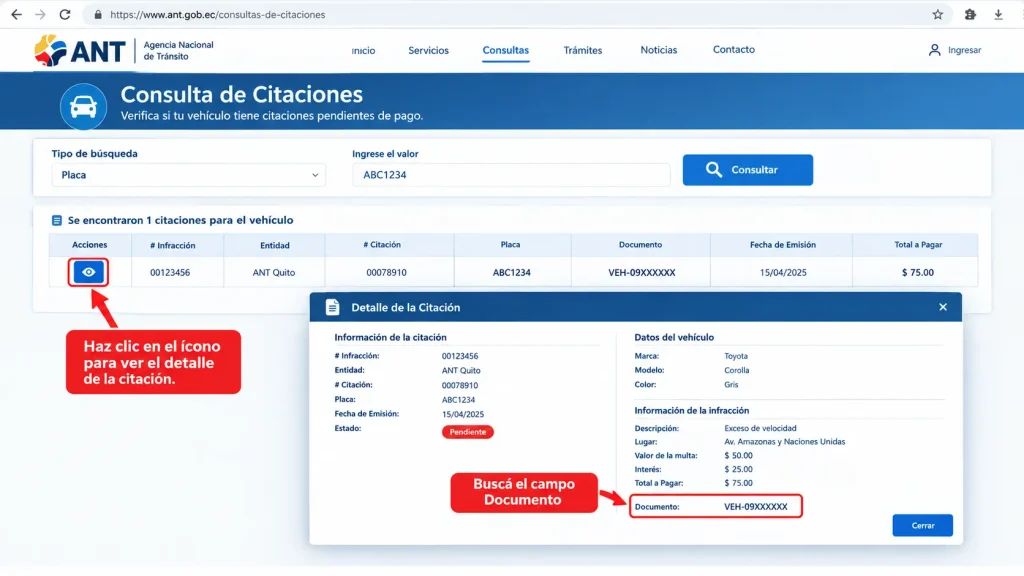Screen dimensions: 1024x576
Task: Click the document icon in Detalle de la Citación
Action: coord(332,307)
